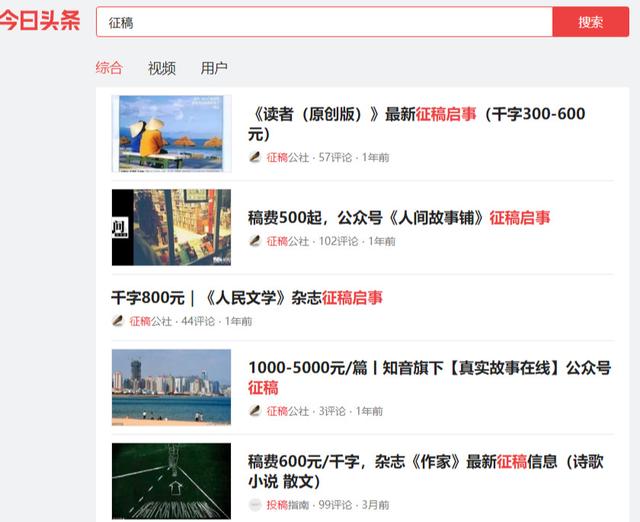Click author avatar beside 44评论
The height and width of the screenshot is (522, 640).
pos(118,321)
